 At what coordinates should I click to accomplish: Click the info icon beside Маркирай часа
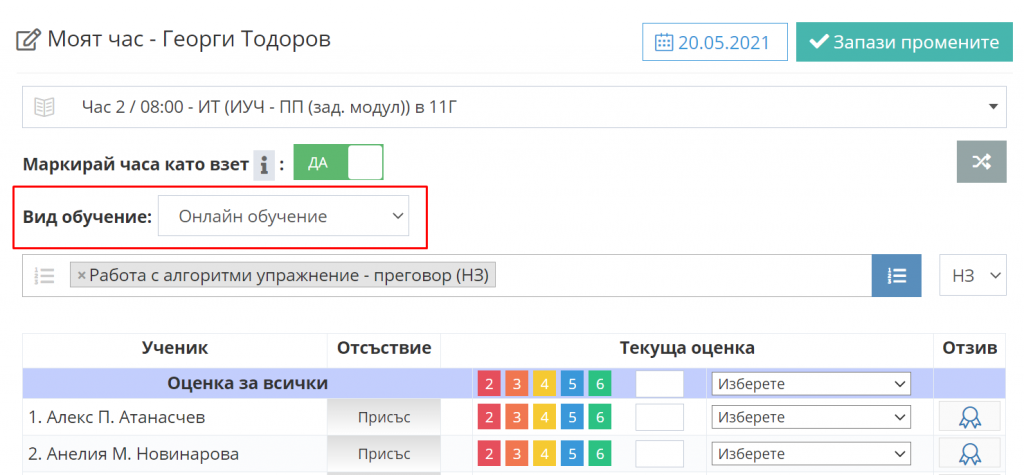263,164
